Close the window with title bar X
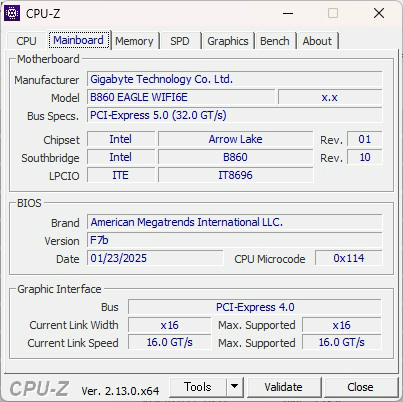The width and height of the screenshot is (403, 402). click(x=379, y=13)
